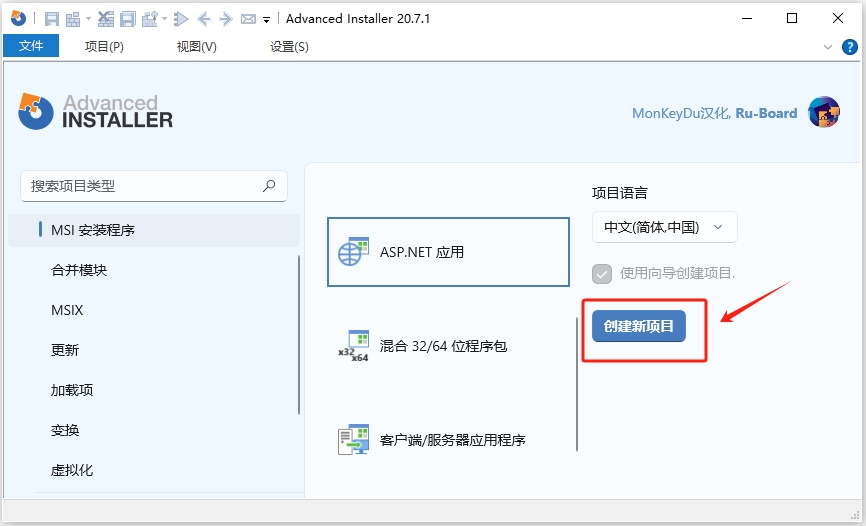This screenshot has height=526, width=866.
Task: Click the project types vertical scrollbar
Action: coord(577,385)
